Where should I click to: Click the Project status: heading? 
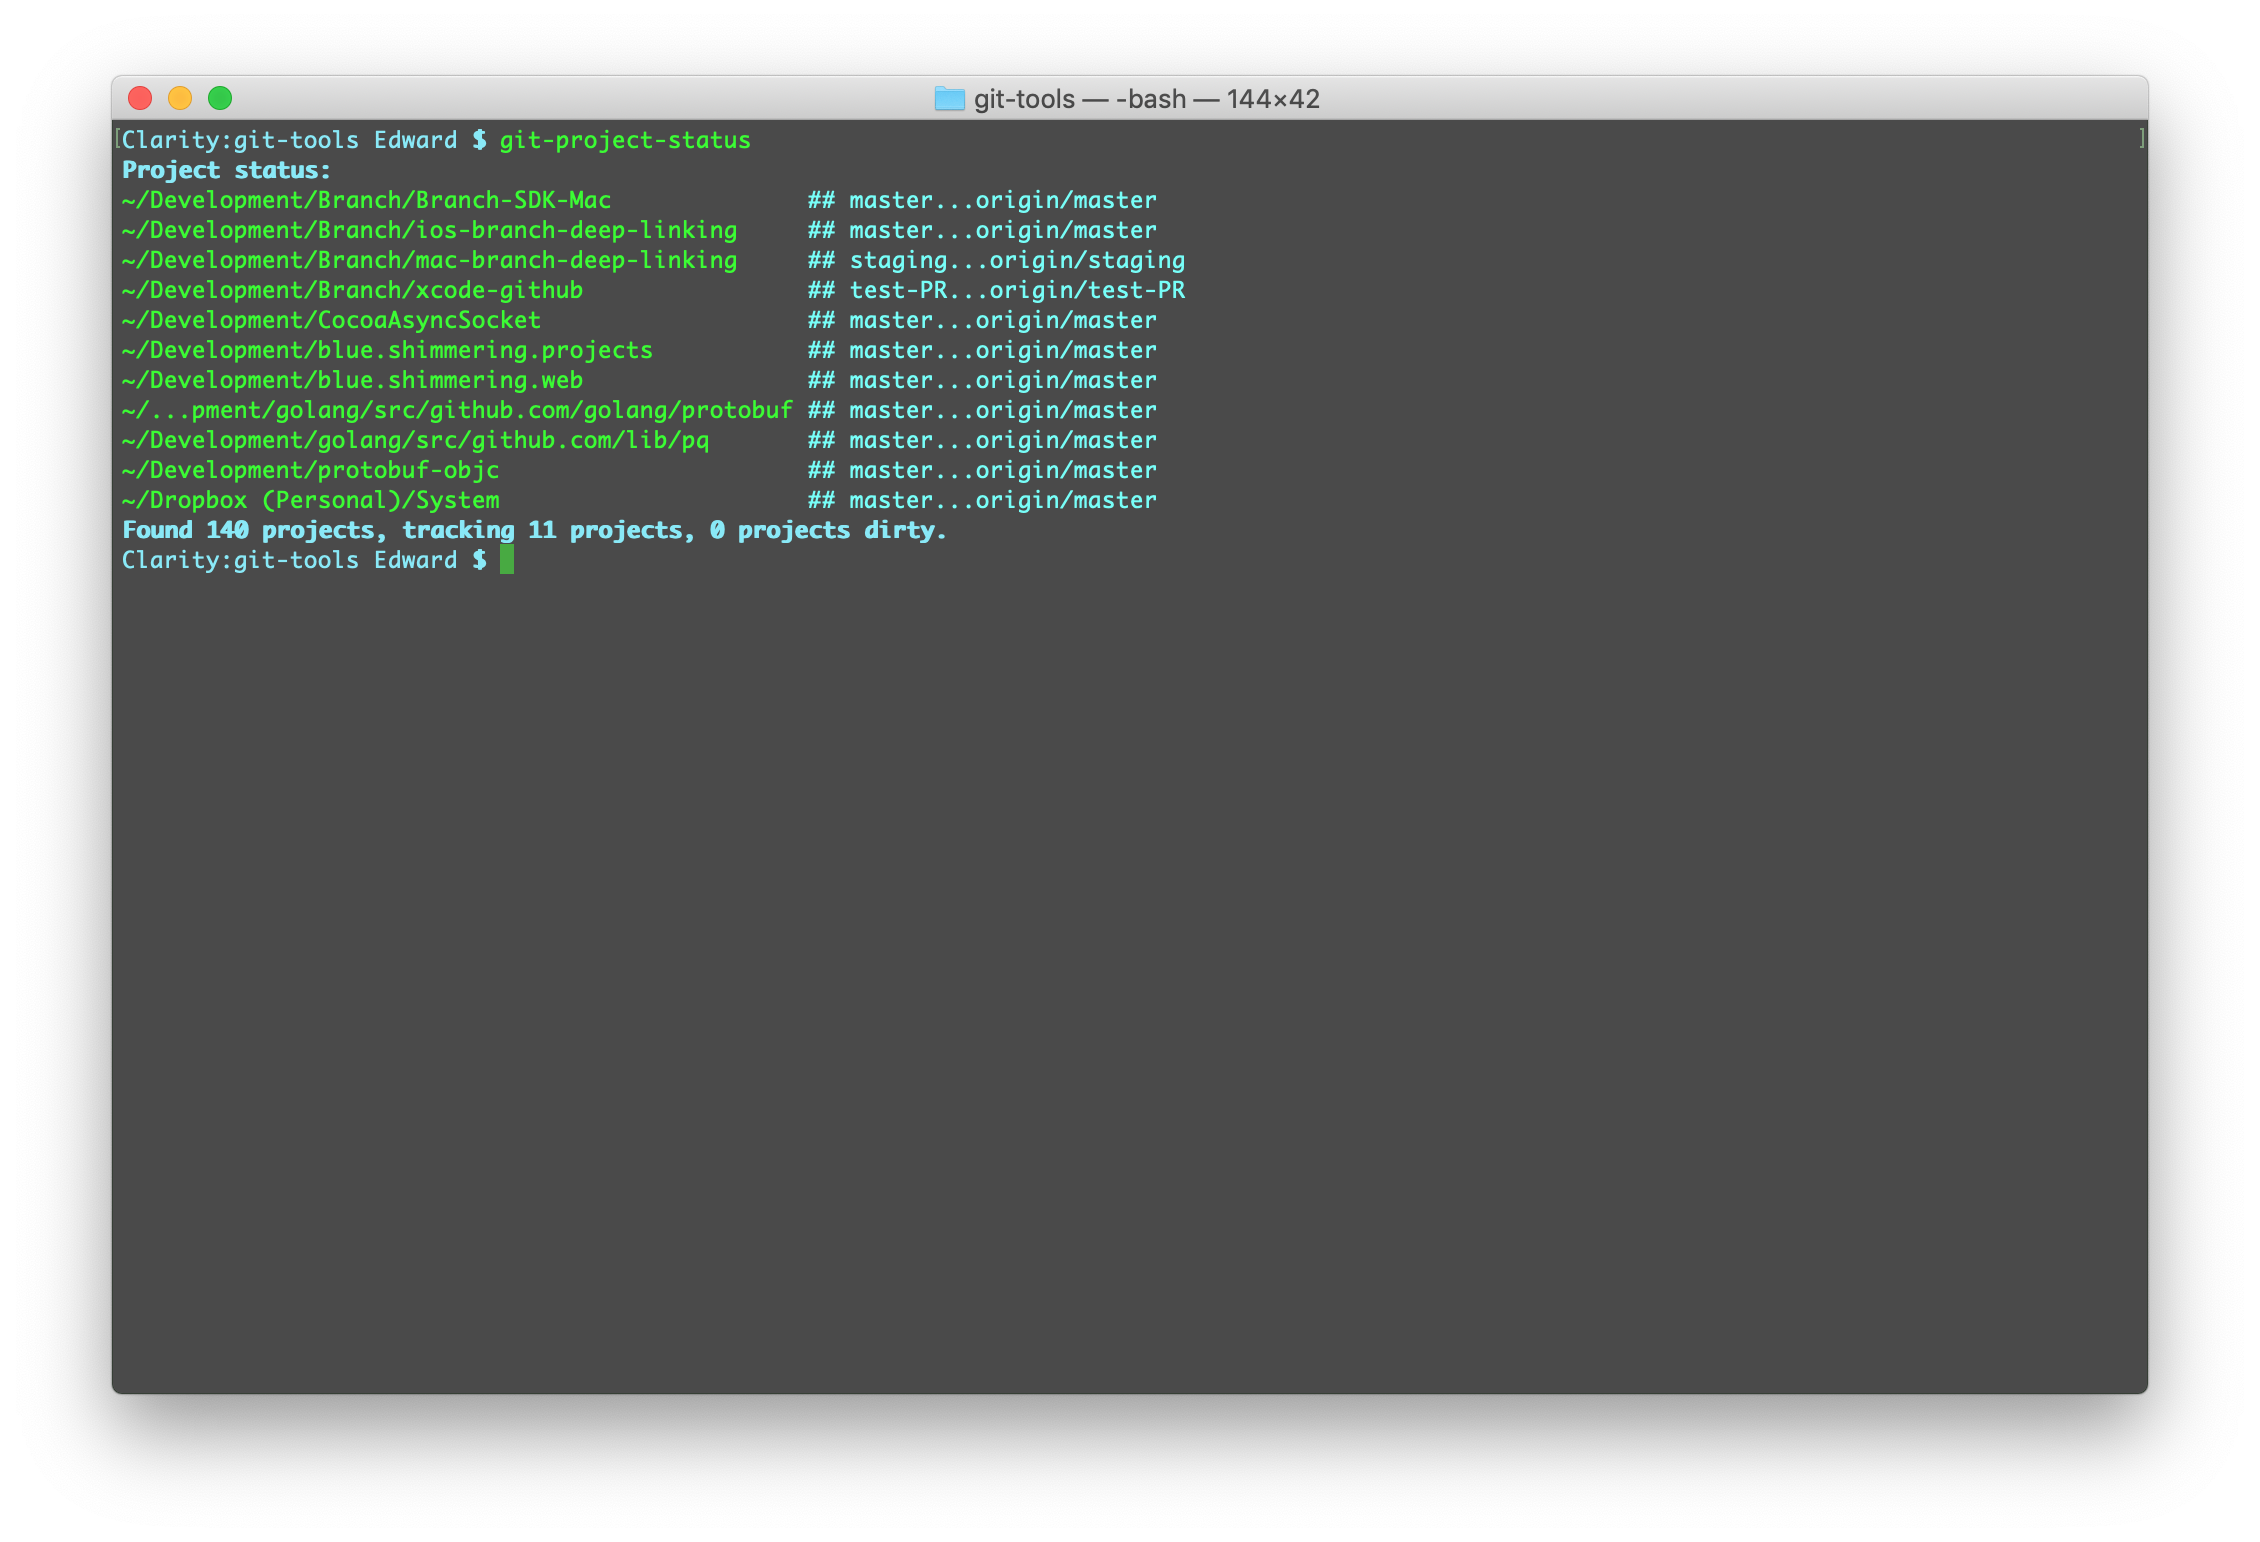click(x=226, y=170)
